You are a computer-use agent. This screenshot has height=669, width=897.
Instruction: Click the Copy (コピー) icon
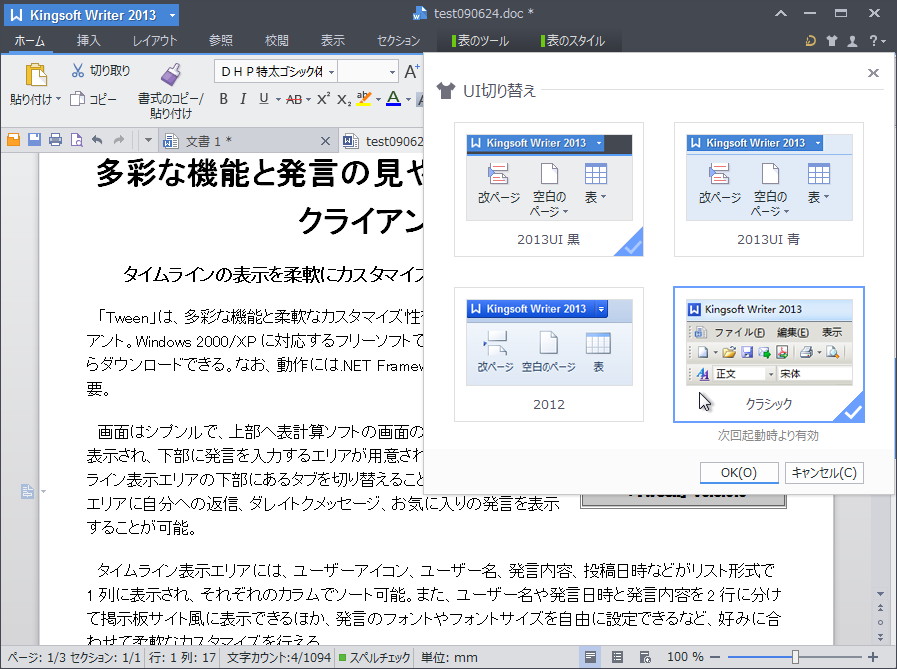coord(77,98)
